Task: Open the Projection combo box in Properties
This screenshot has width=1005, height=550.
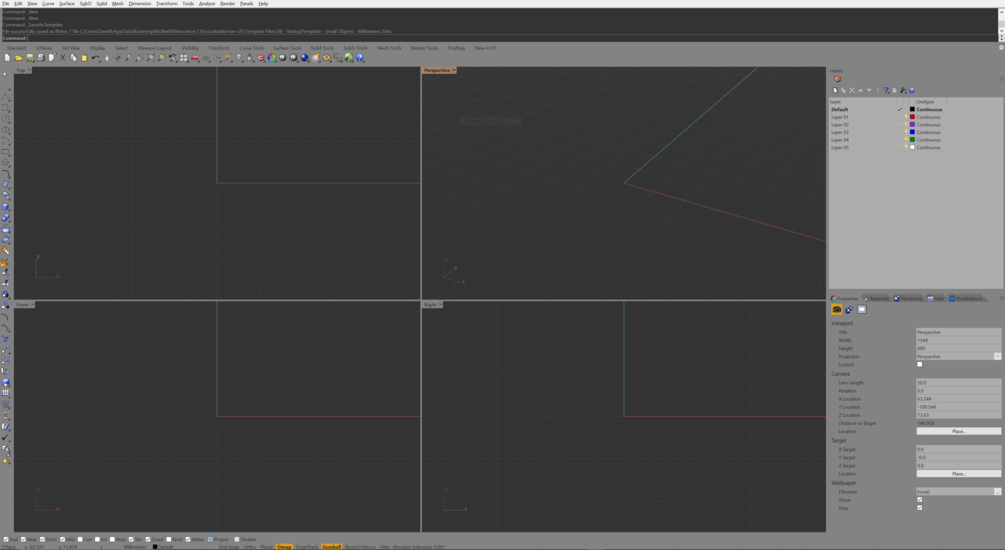Action: pos(958,356)
